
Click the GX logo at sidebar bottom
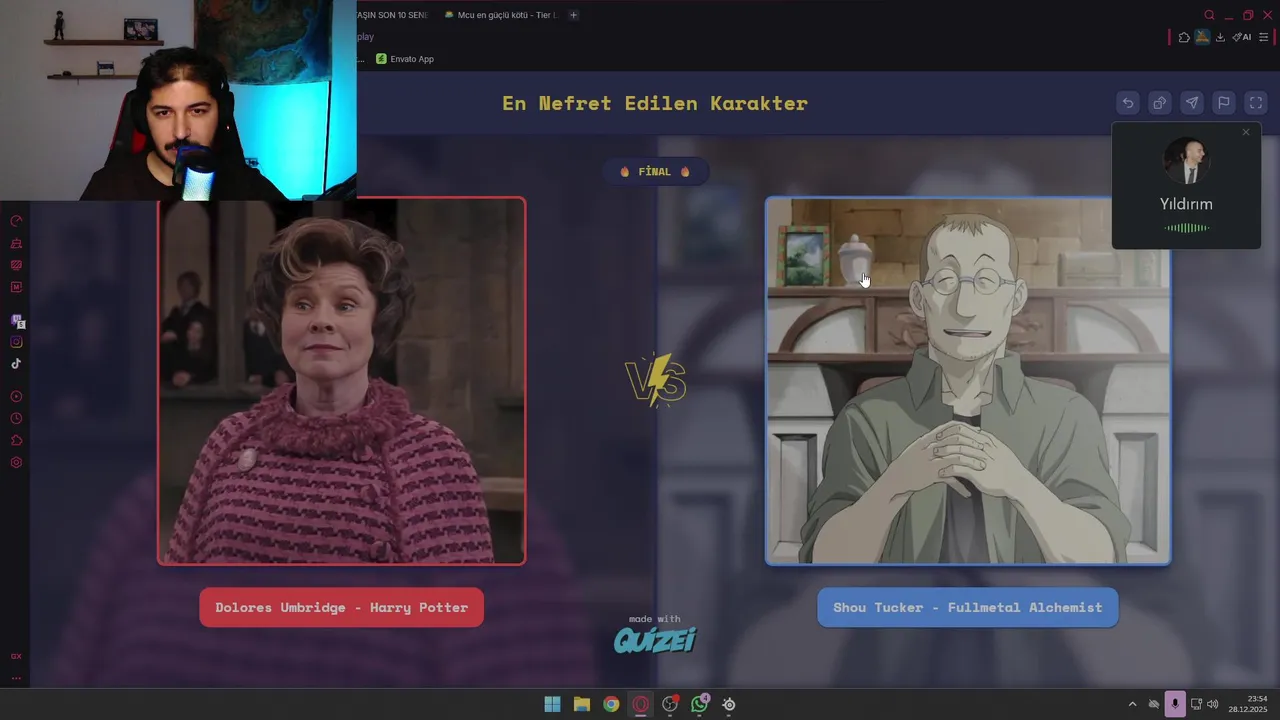tap(16, 656)
